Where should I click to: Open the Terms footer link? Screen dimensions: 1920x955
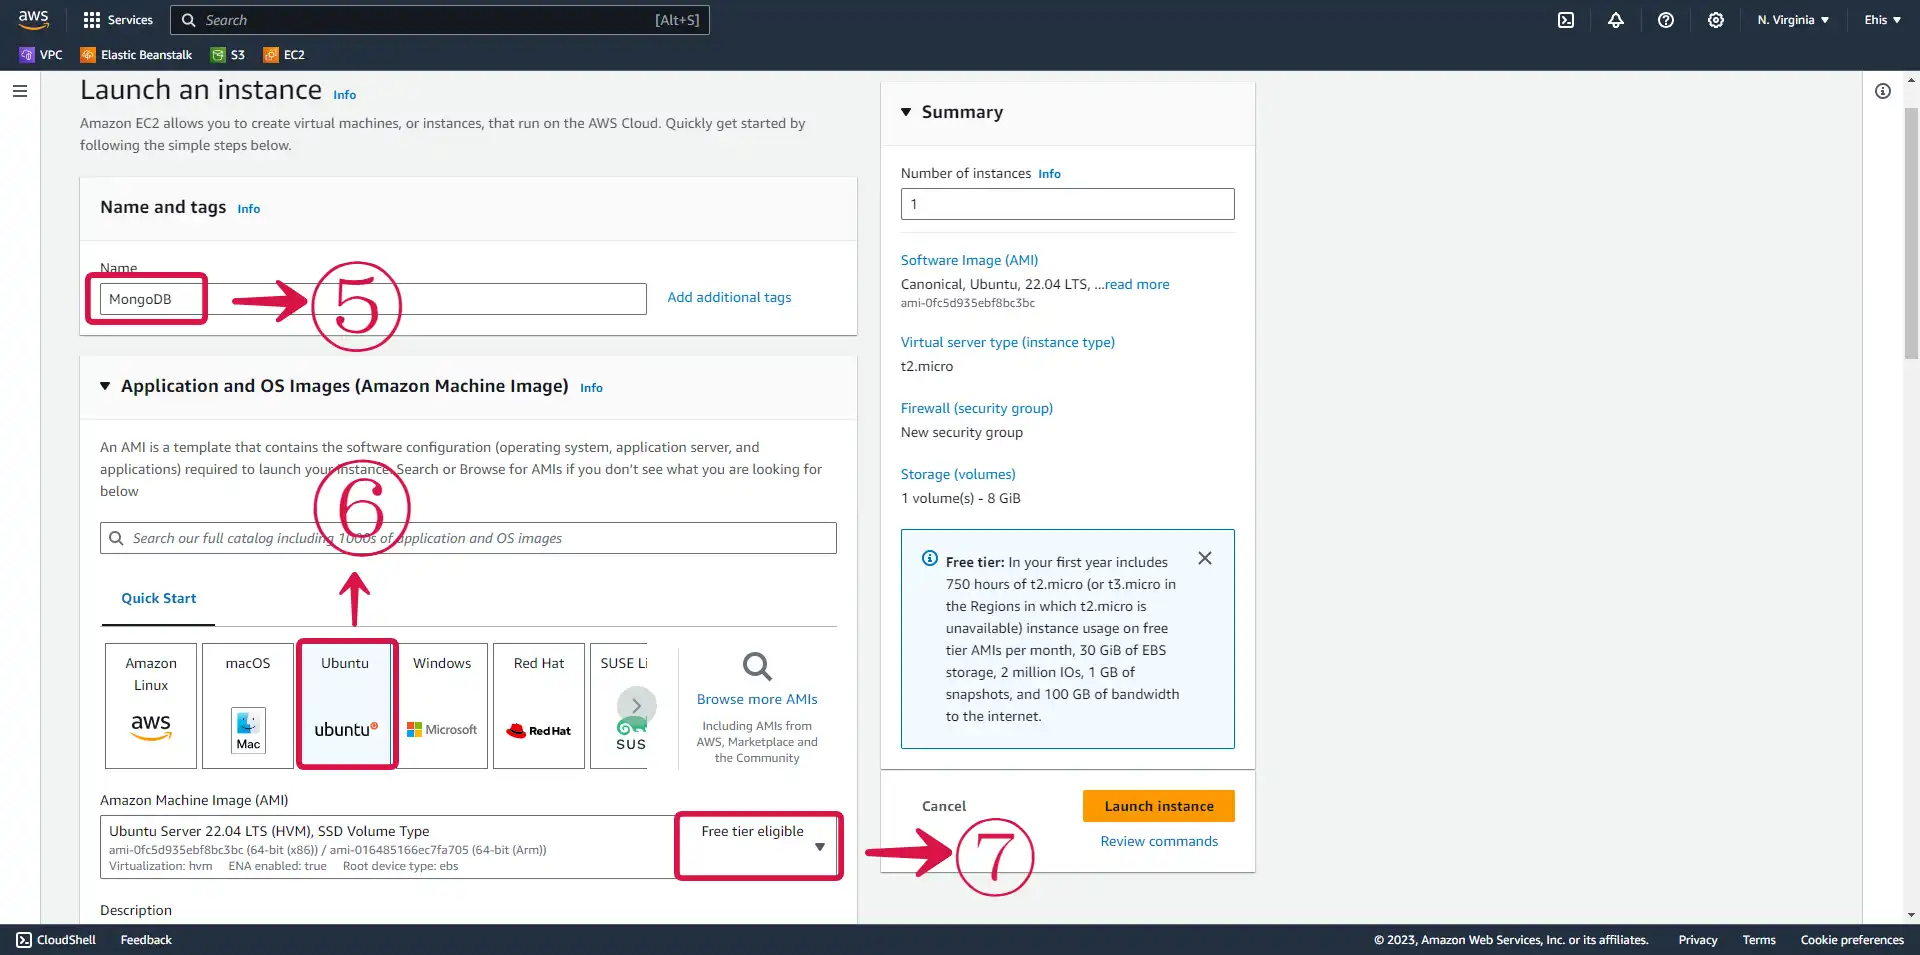[1759, 940]
